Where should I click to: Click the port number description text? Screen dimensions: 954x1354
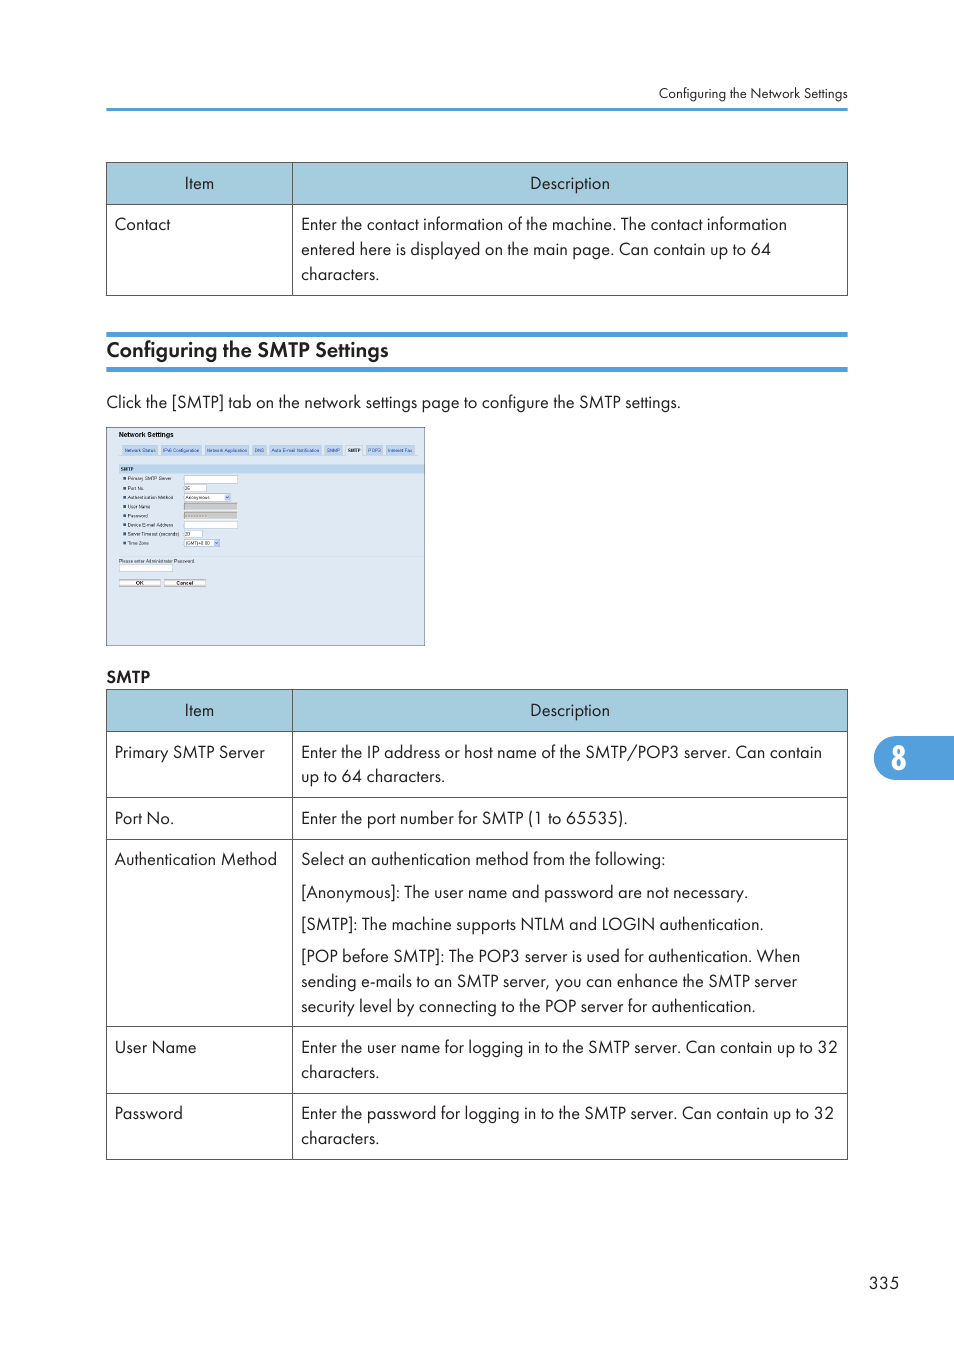464,818
